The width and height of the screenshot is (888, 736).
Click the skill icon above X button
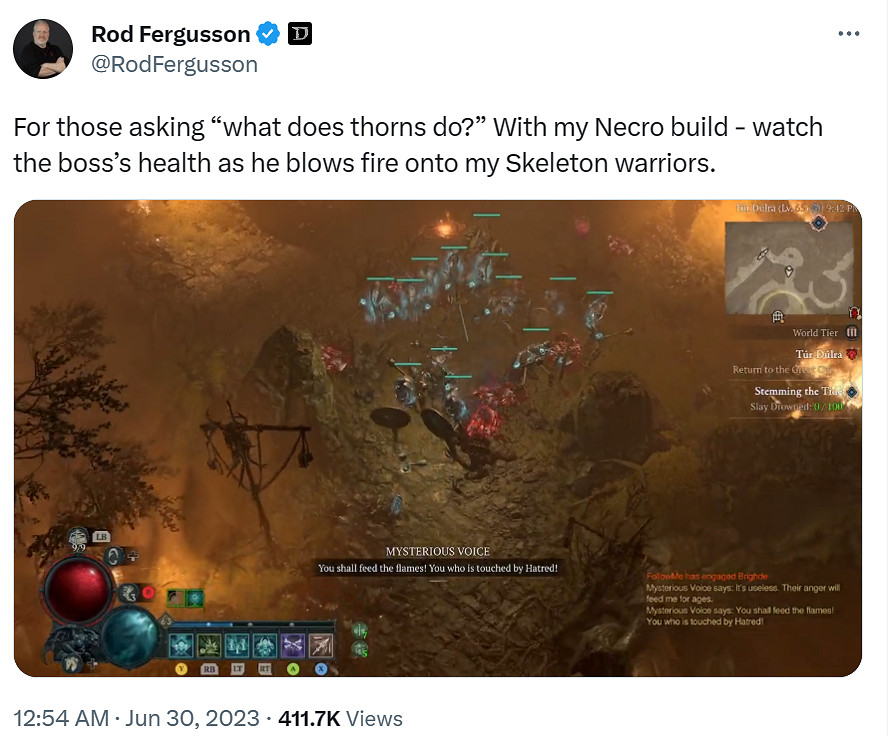321,645
